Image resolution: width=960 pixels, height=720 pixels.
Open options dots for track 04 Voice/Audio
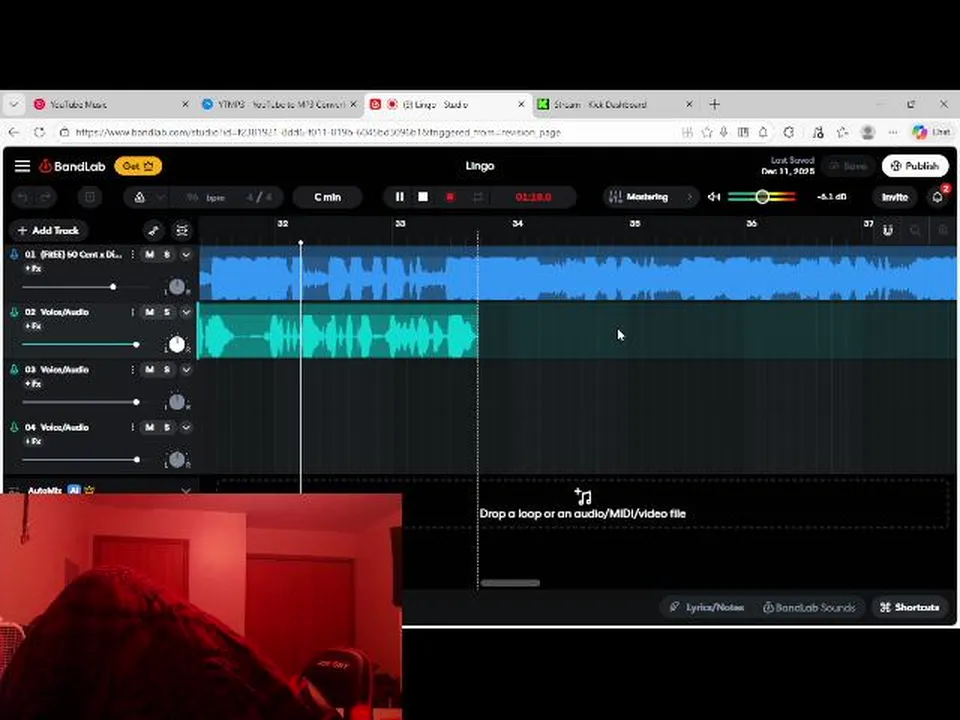[x=132, y=427]
